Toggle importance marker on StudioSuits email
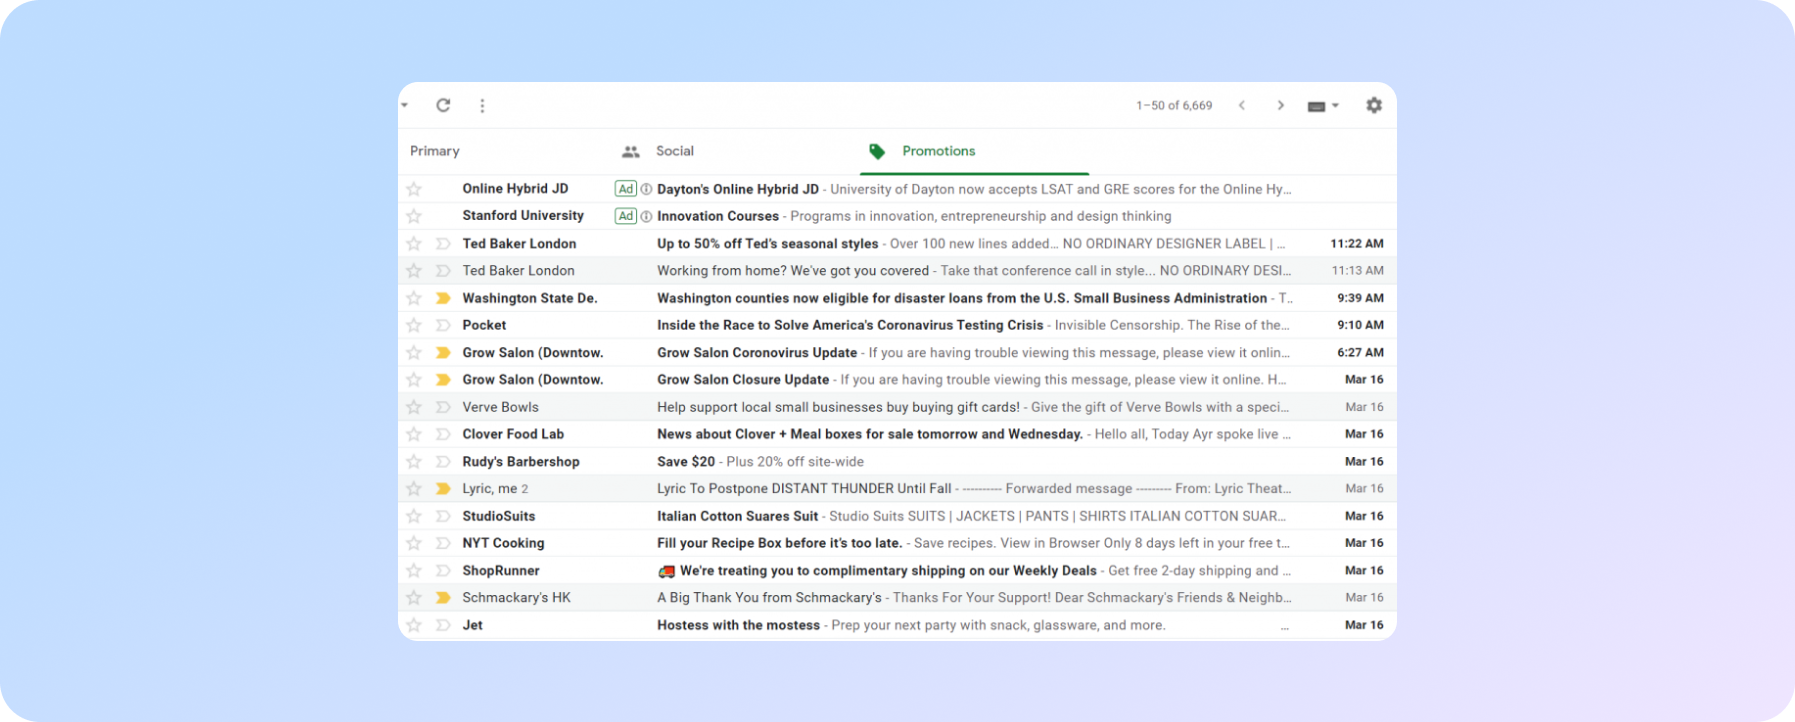The width and height of the screenshot is (1795, 722). [443, 516]
